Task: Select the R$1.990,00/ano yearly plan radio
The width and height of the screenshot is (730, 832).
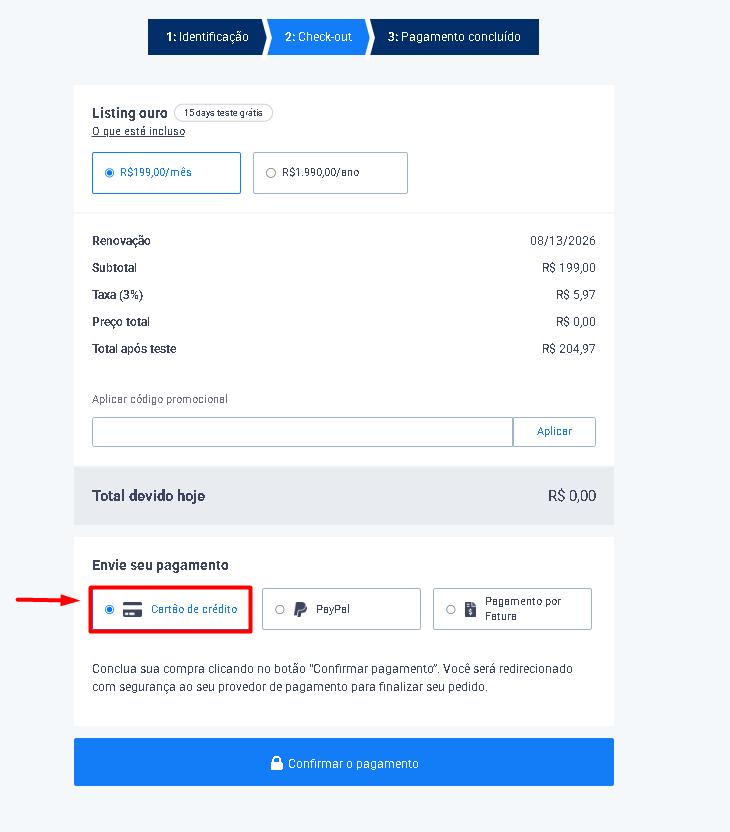Action: tap(271, 173)
